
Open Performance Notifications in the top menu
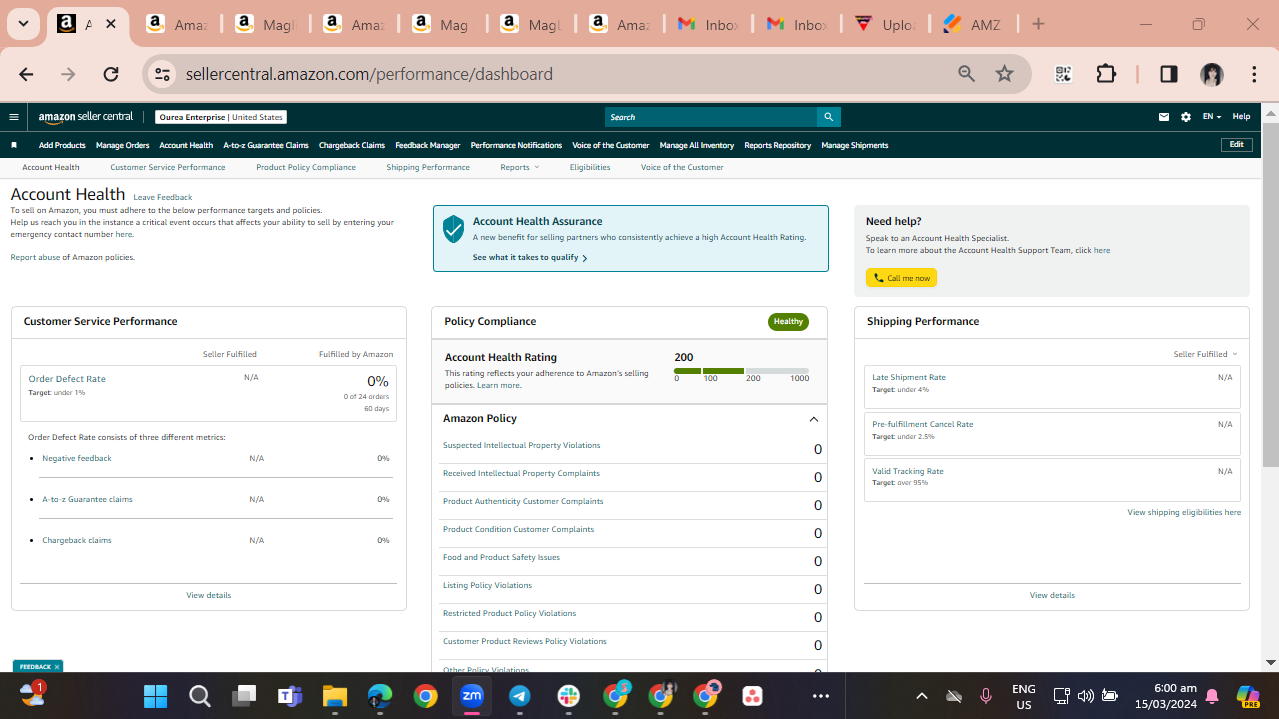[516, 145]
